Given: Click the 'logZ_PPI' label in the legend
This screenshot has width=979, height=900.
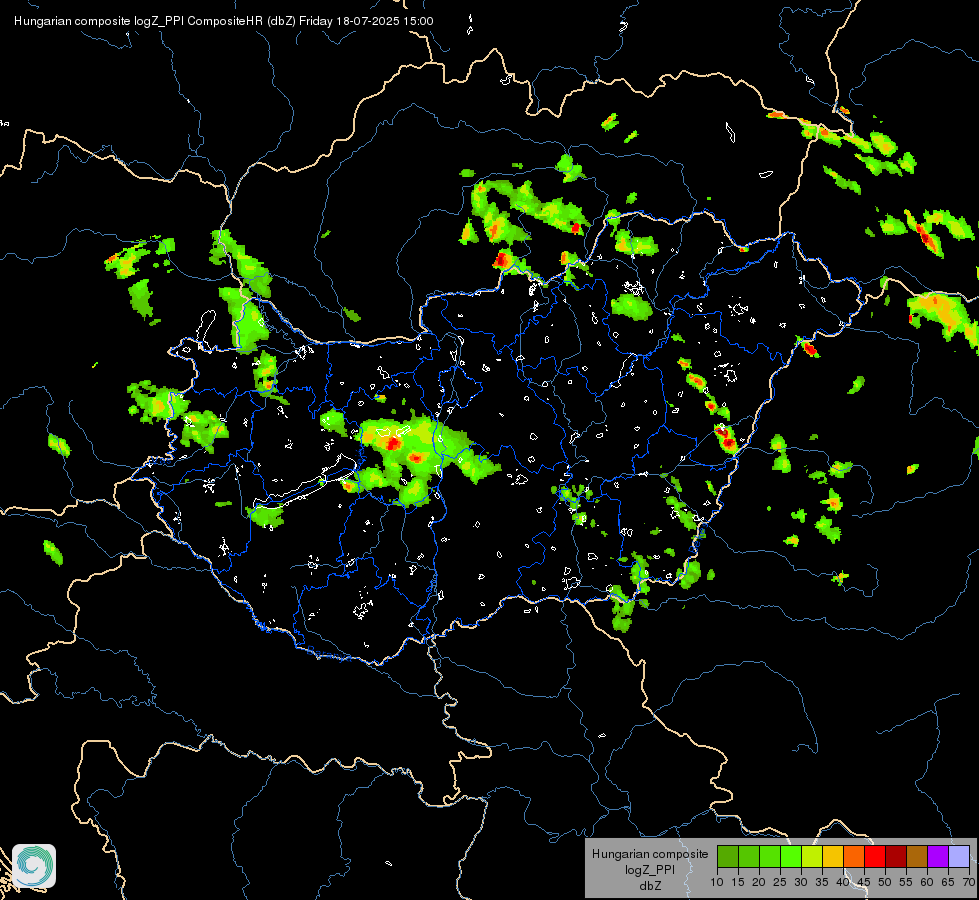Looking at the screenshot, I should pos(650,870).
